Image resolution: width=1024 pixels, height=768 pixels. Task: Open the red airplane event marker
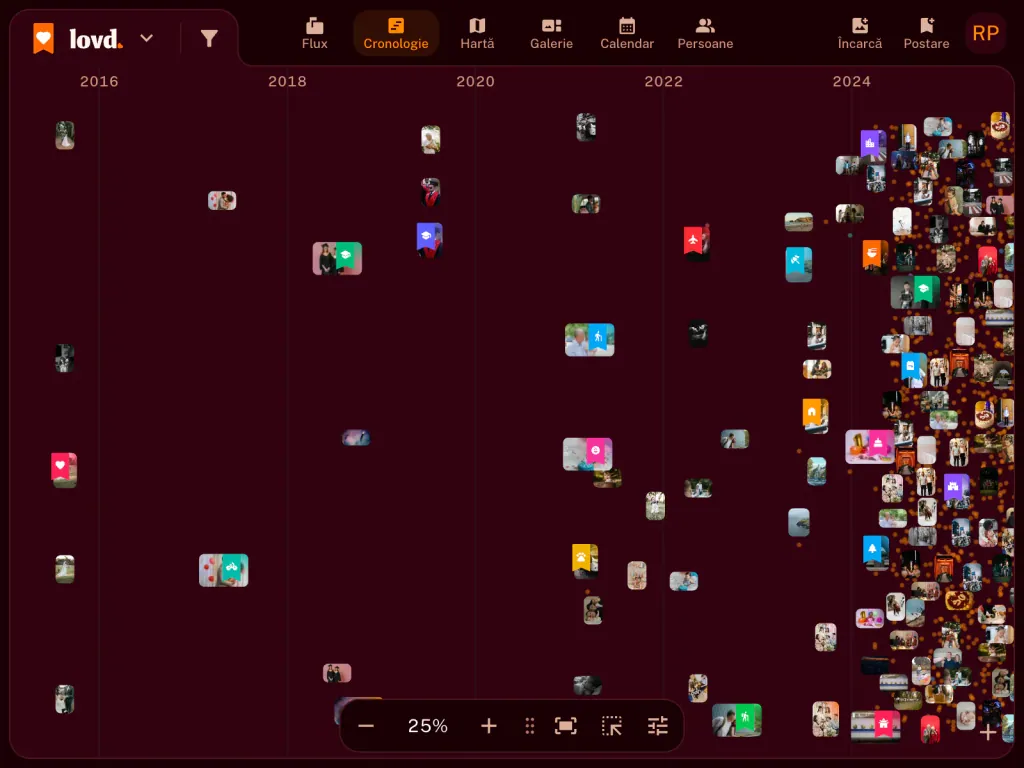click(x=696, y=242)
